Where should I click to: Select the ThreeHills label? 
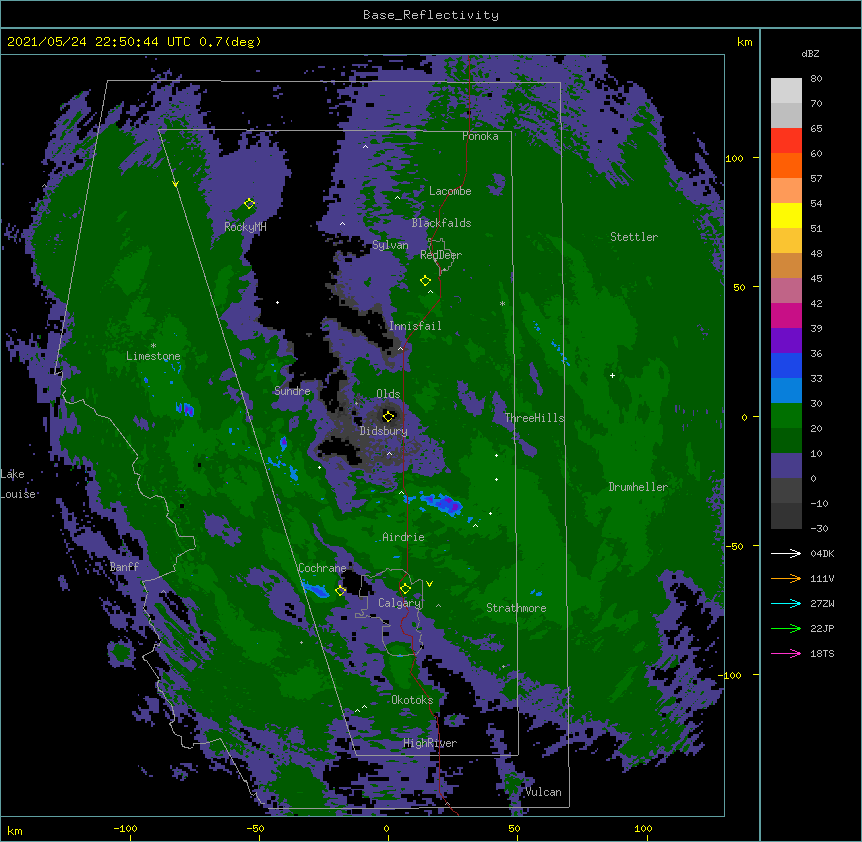pyautogui.click(x=534, y=418)
